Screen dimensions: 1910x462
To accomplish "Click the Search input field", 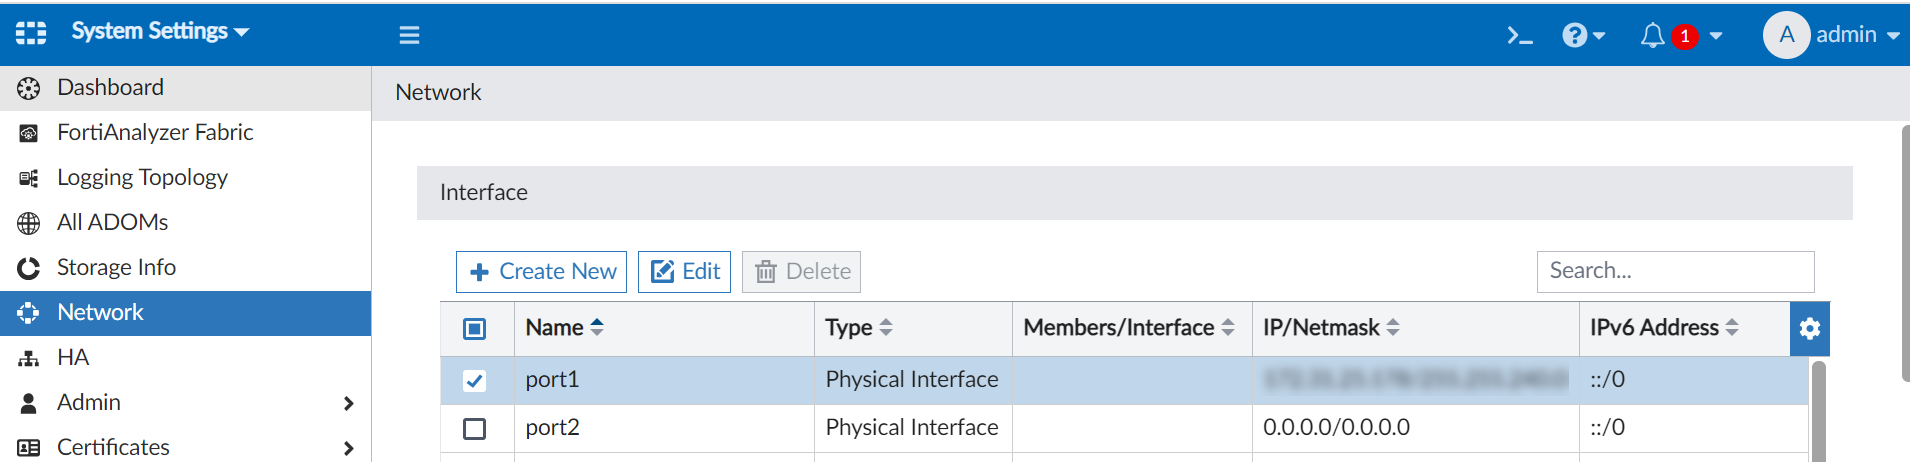I will [x=1675, y=271].
